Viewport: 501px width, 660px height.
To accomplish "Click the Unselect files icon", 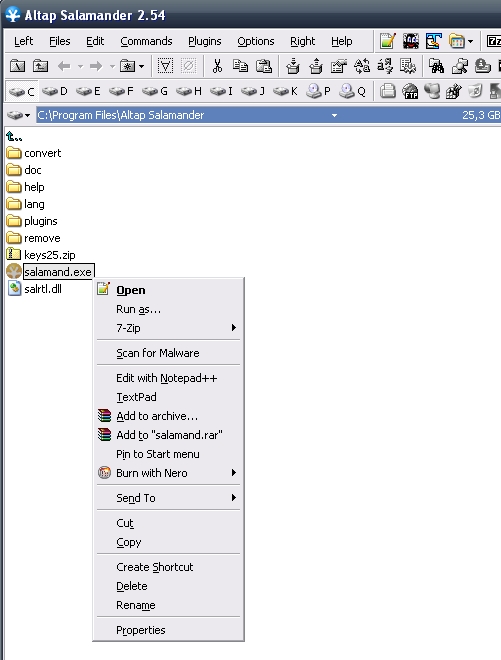I will (x=188, y=66).
